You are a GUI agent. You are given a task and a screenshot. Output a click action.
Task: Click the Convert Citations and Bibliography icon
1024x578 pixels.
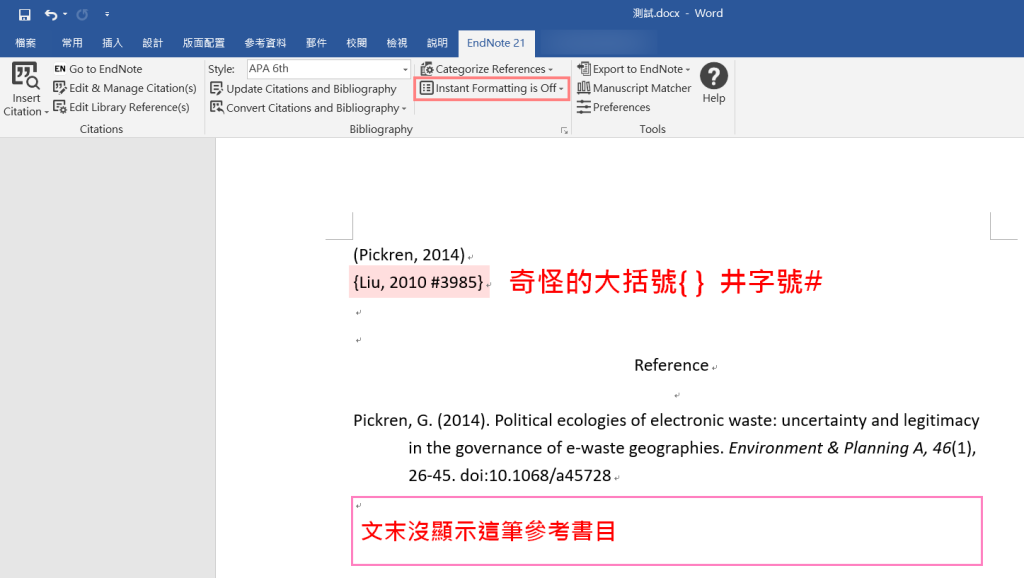217,107
